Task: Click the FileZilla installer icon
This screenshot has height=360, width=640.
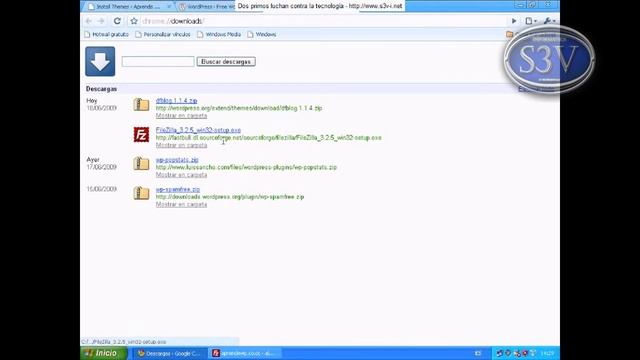Action: [x=141, y=134]
